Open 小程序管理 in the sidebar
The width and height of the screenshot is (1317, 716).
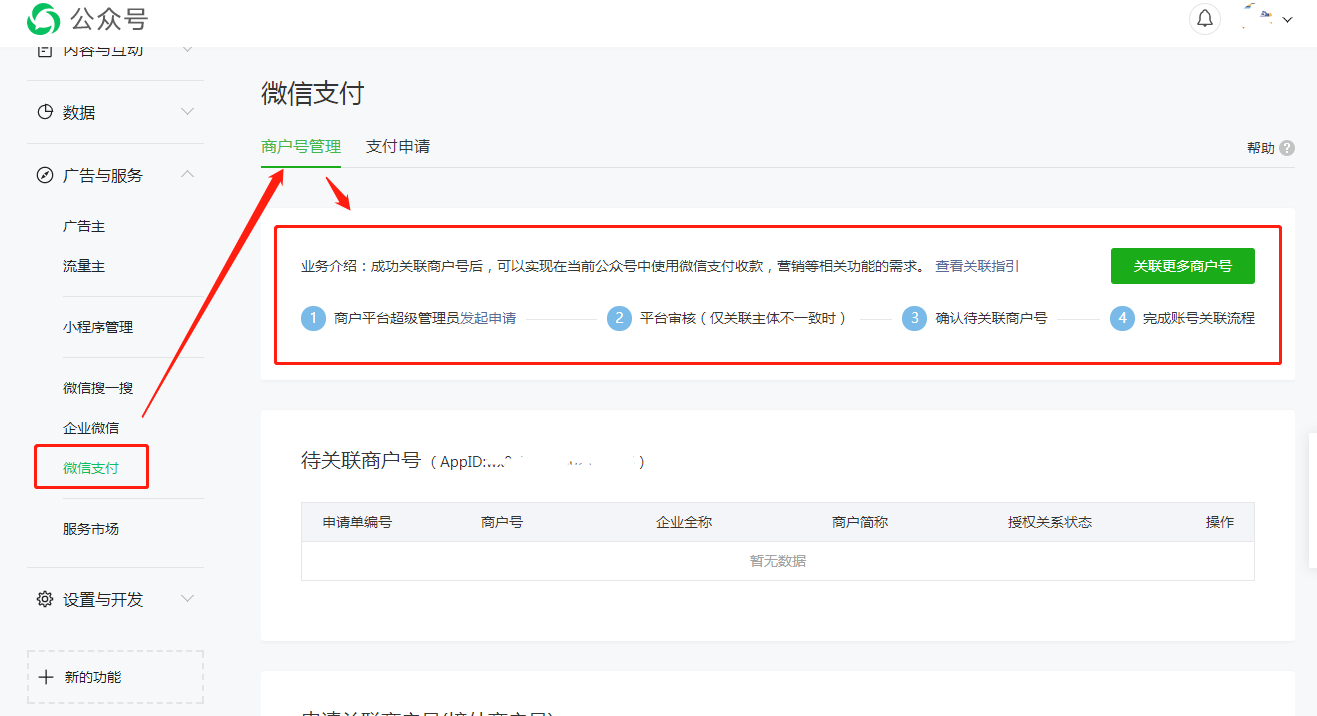[98, 327]
